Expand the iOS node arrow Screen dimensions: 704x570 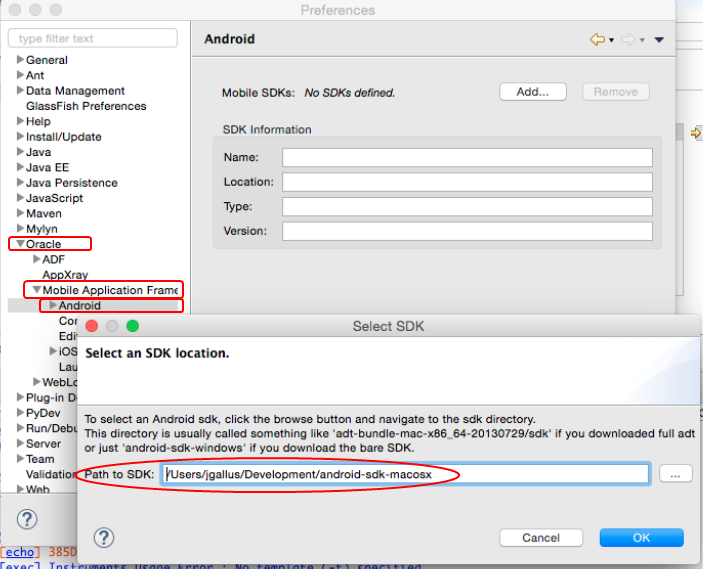tap(53, 351)
